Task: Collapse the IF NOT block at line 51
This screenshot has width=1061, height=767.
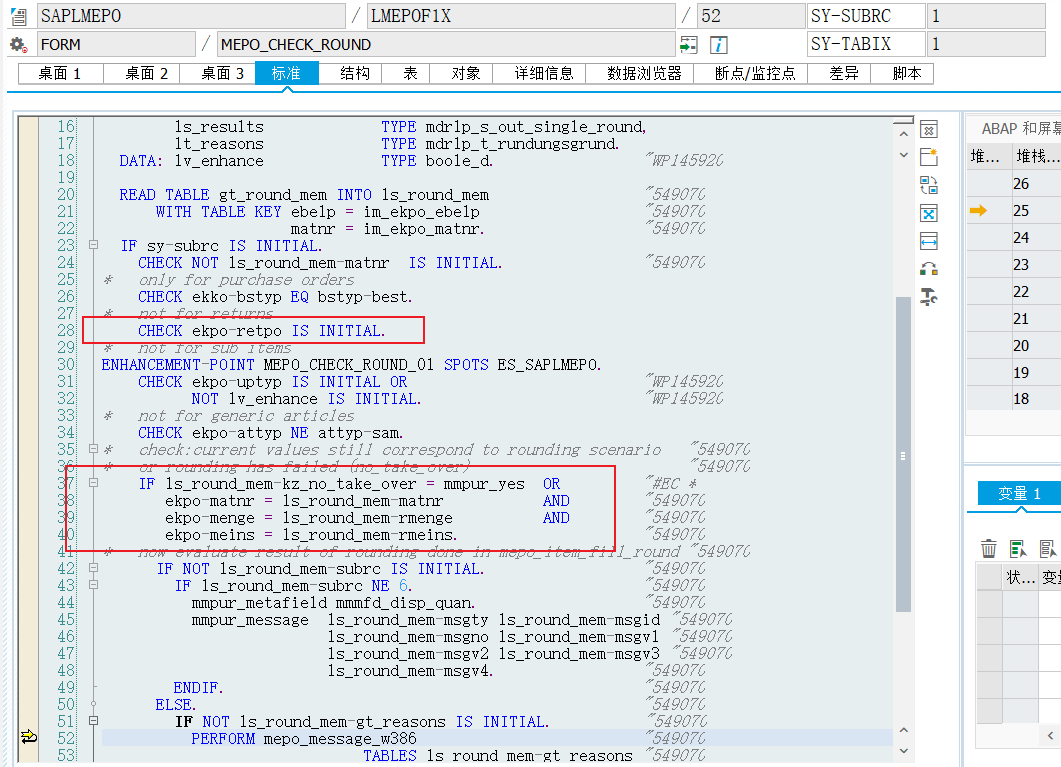Action: (93, 721)
